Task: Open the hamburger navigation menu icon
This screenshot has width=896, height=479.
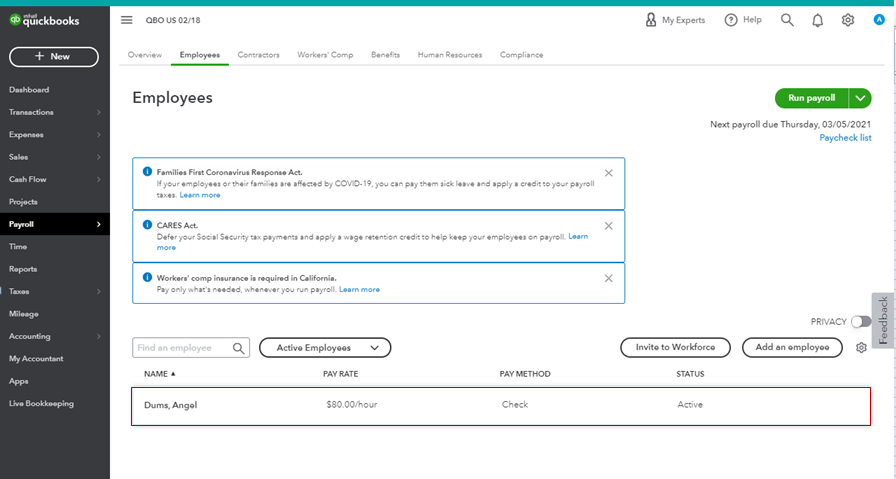Action: coord(126,20)
